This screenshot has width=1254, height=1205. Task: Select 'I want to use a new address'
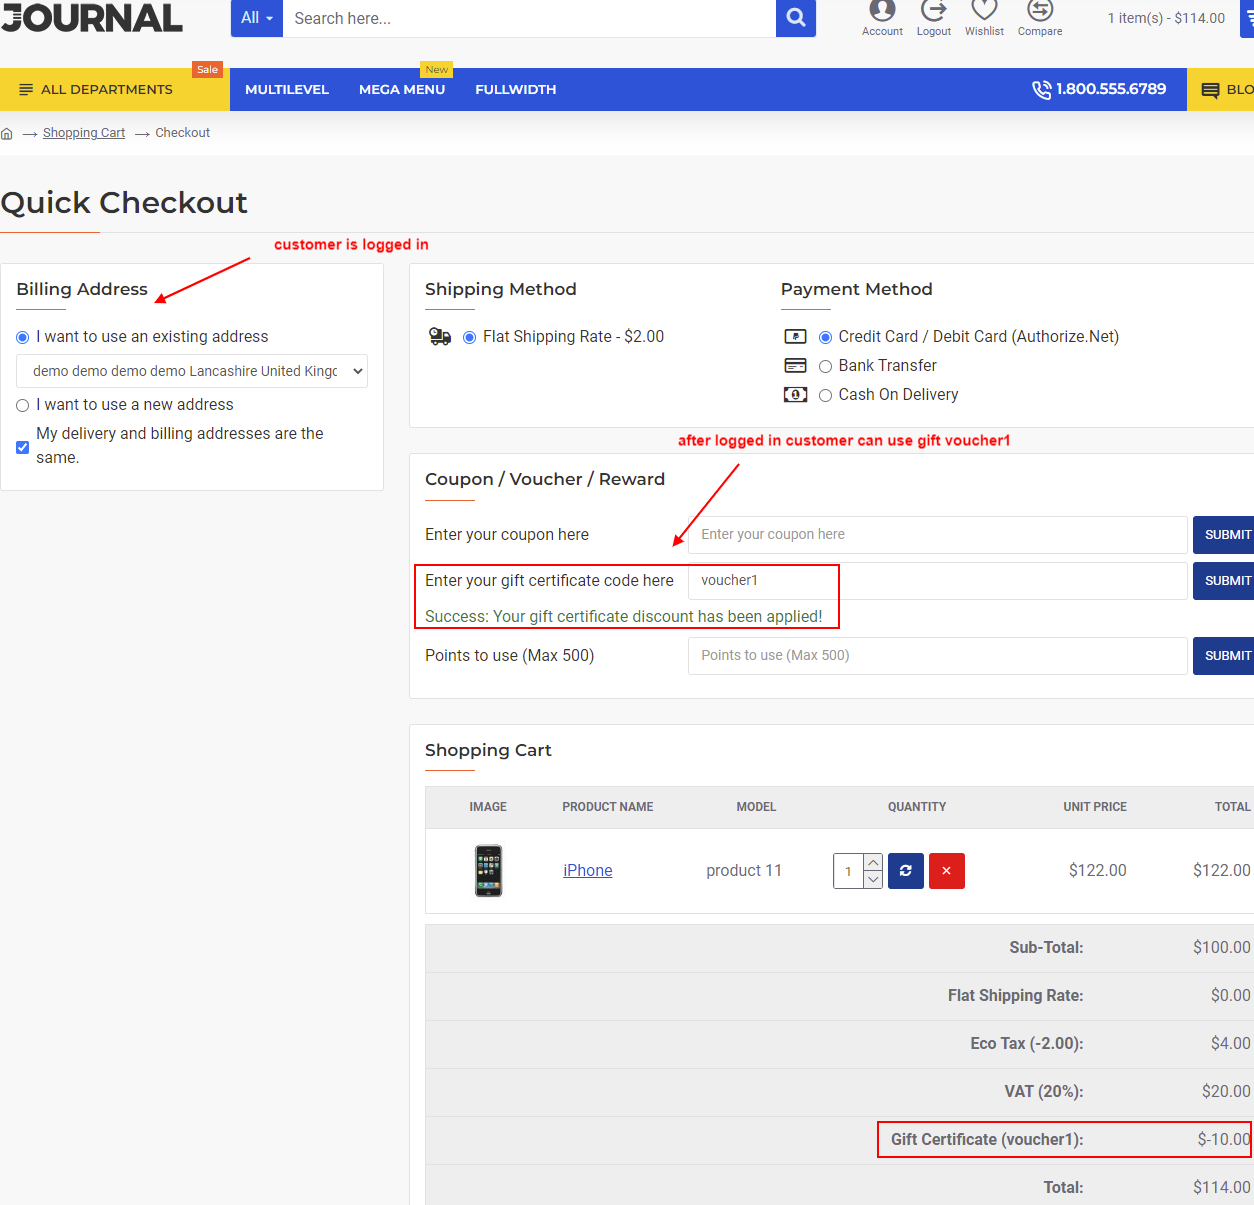click(23, 405)
